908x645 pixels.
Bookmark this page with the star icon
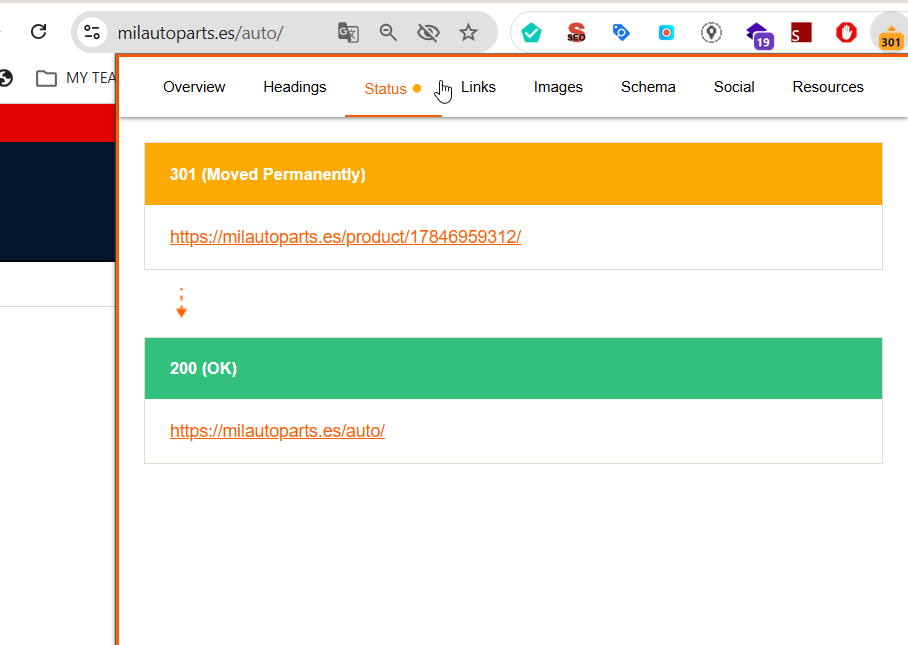click(x=468, y=32)
